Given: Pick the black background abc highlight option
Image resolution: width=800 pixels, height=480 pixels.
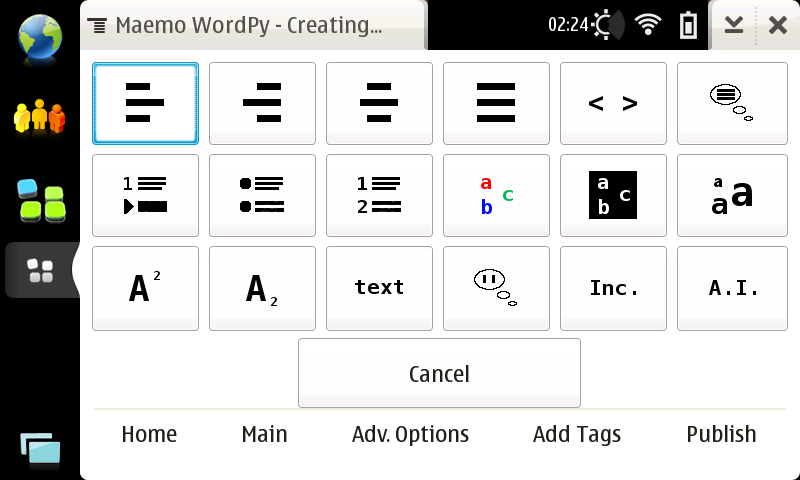Looking at the screenshot, I should tap(613, 195).
